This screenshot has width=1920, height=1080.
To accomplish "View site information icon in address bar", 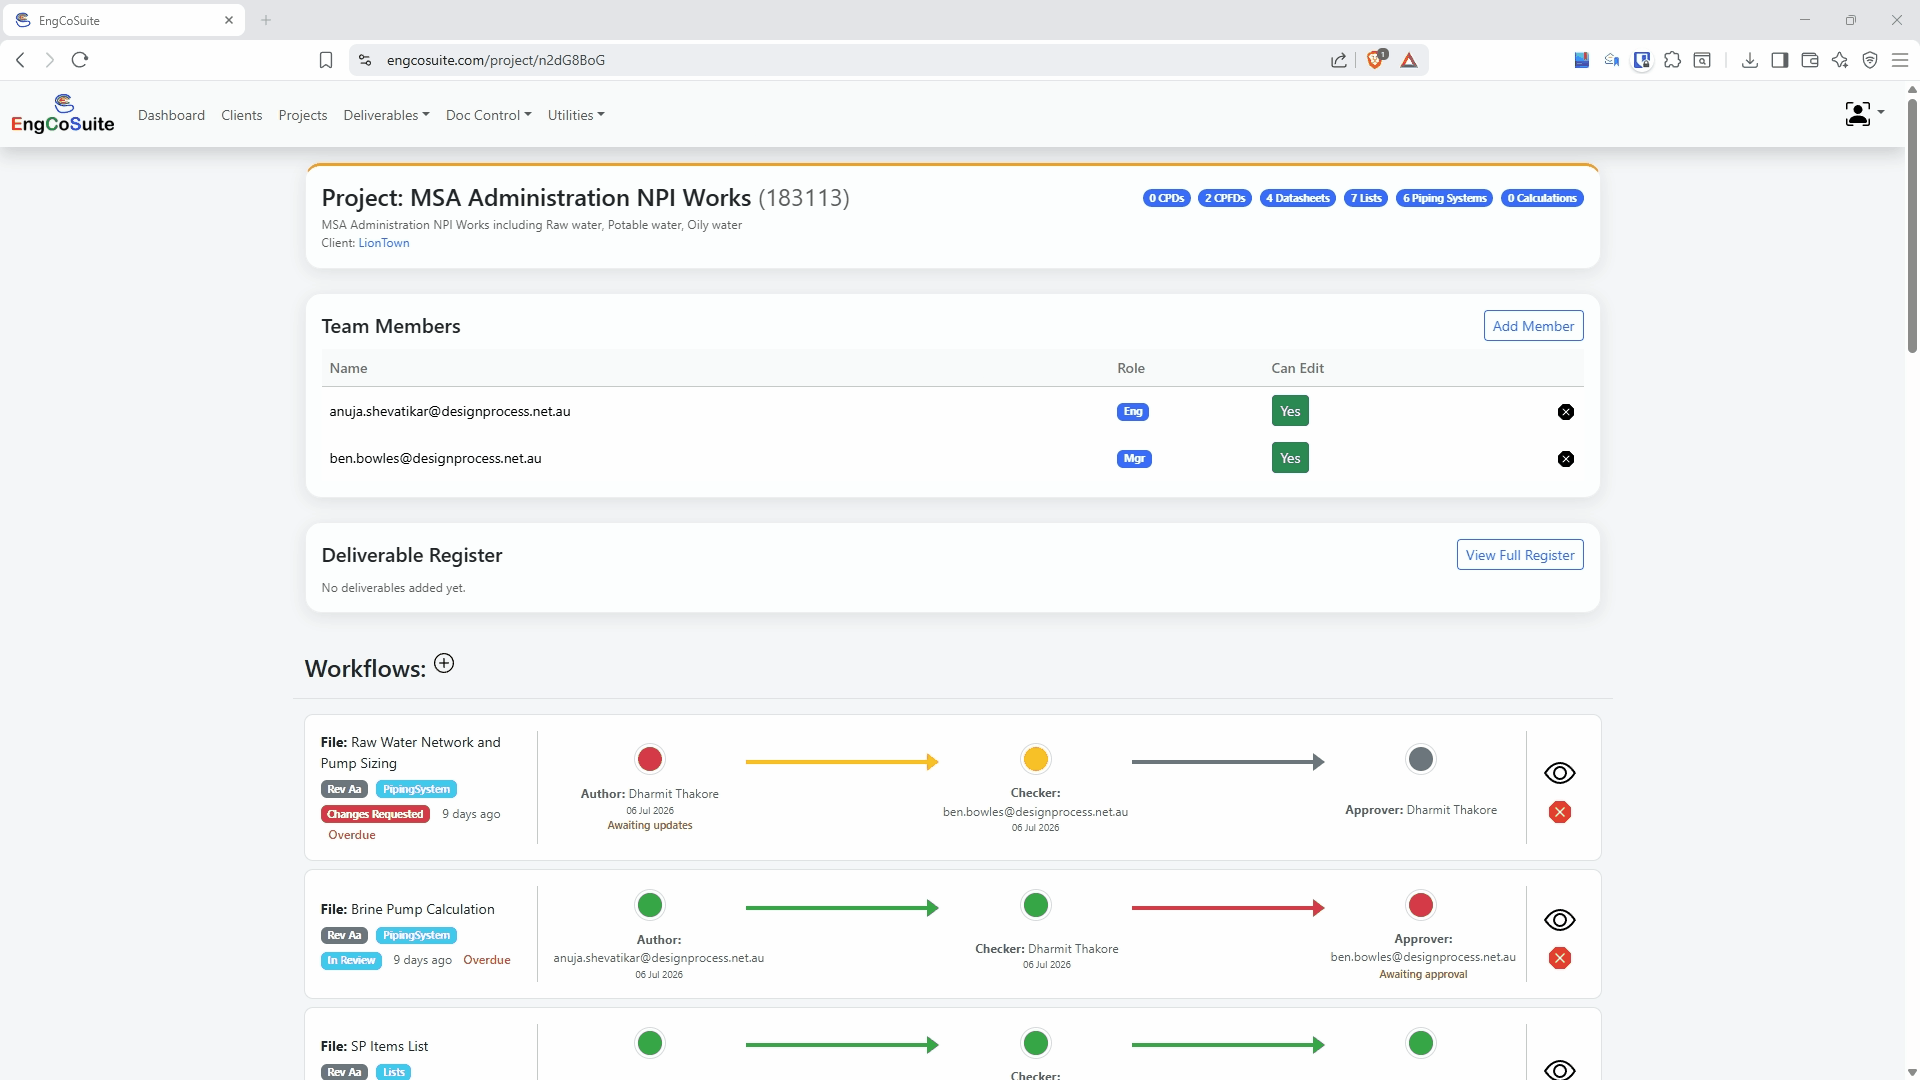I will [x=365, y=60].
